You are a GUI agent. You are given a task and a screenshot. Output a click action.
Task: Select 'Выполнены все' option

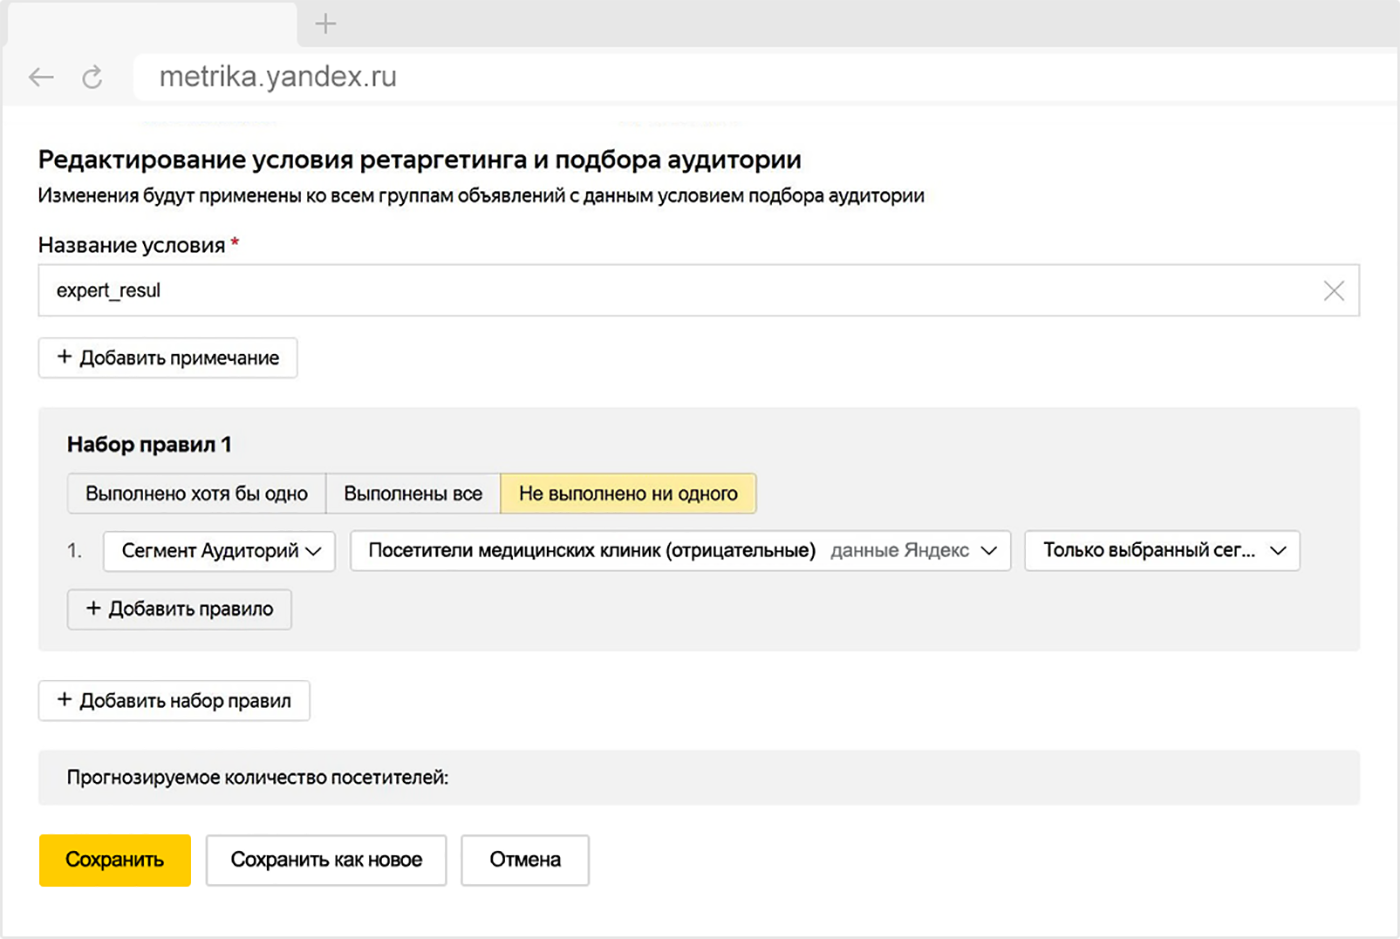[x=413, y=494]
